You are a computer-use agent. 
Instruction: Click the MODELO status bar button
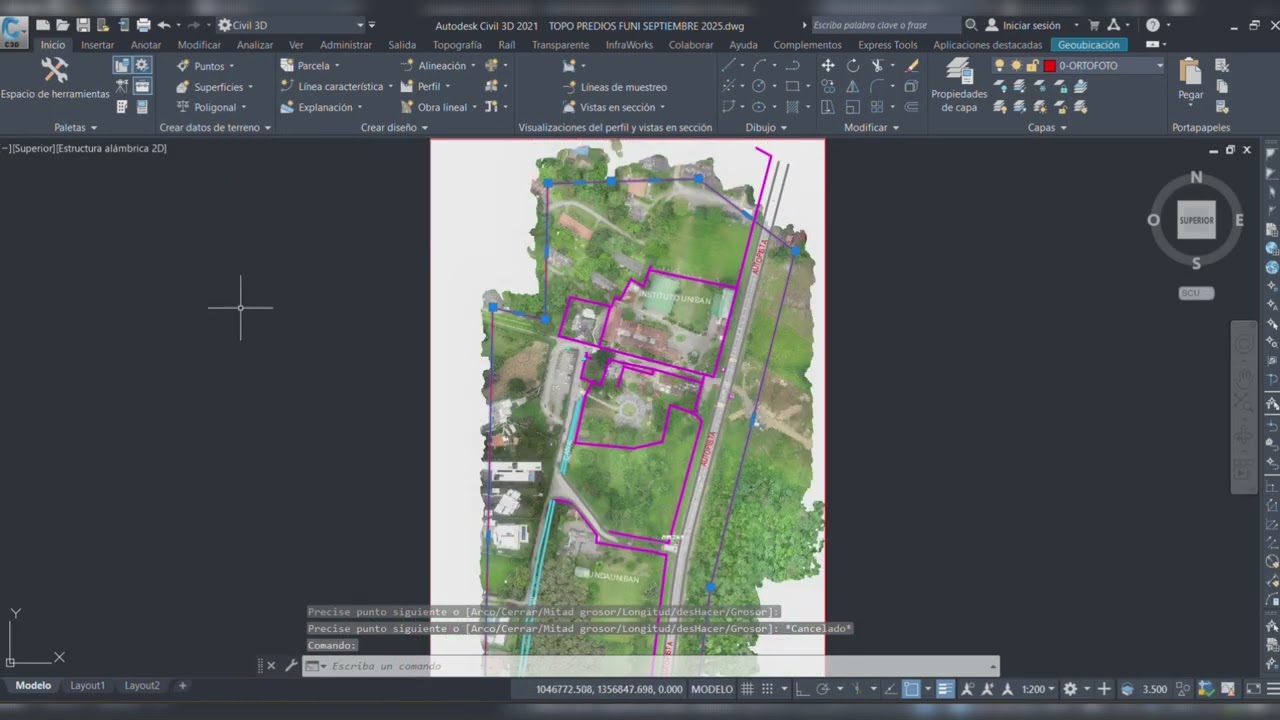pos(712,689)
